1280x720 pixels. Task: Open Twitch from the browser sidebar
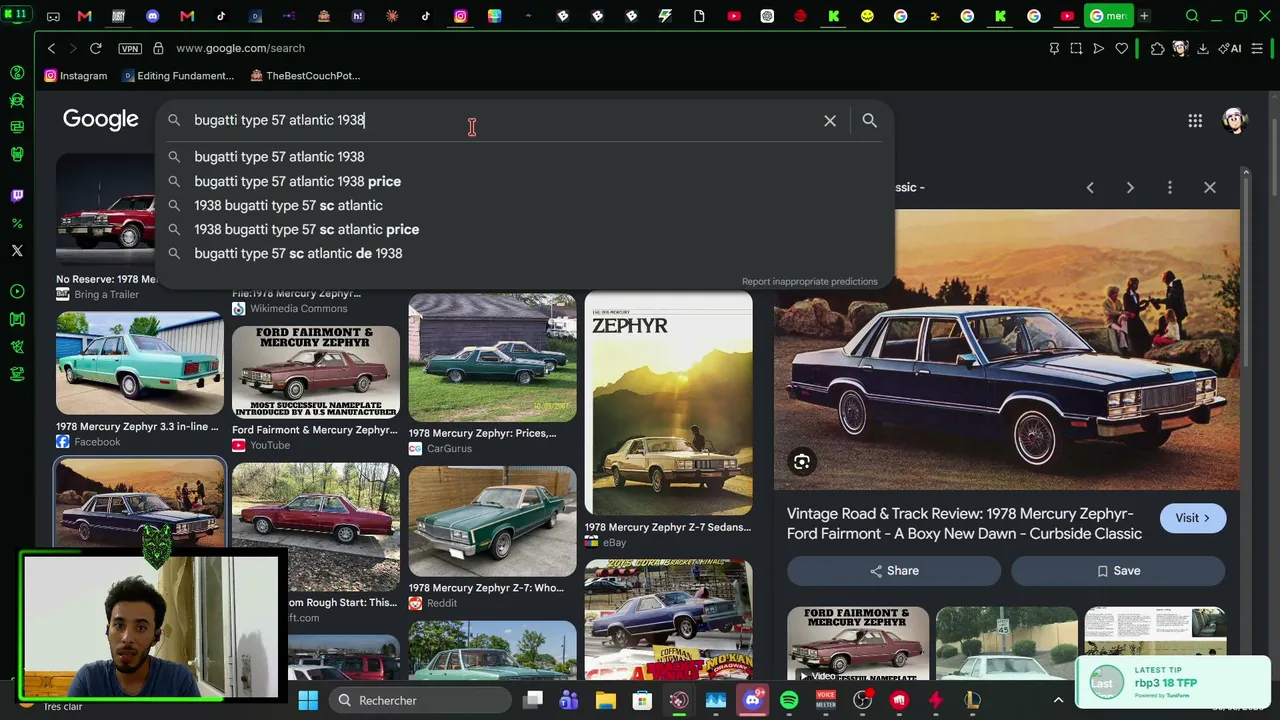[x=17, y=196]
